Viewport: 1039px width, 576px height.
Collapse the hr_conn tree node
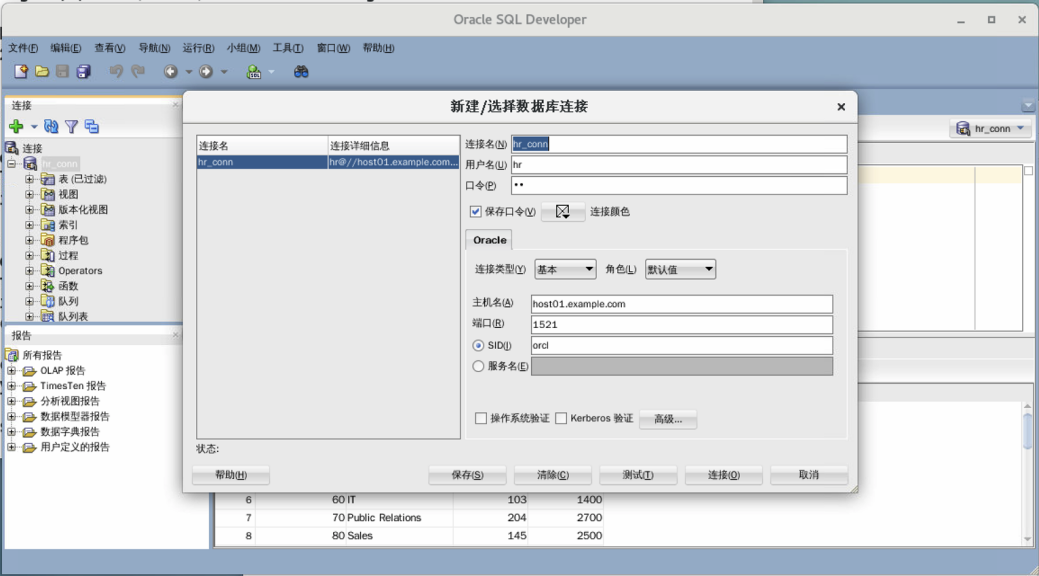click(x=11, y=164)
